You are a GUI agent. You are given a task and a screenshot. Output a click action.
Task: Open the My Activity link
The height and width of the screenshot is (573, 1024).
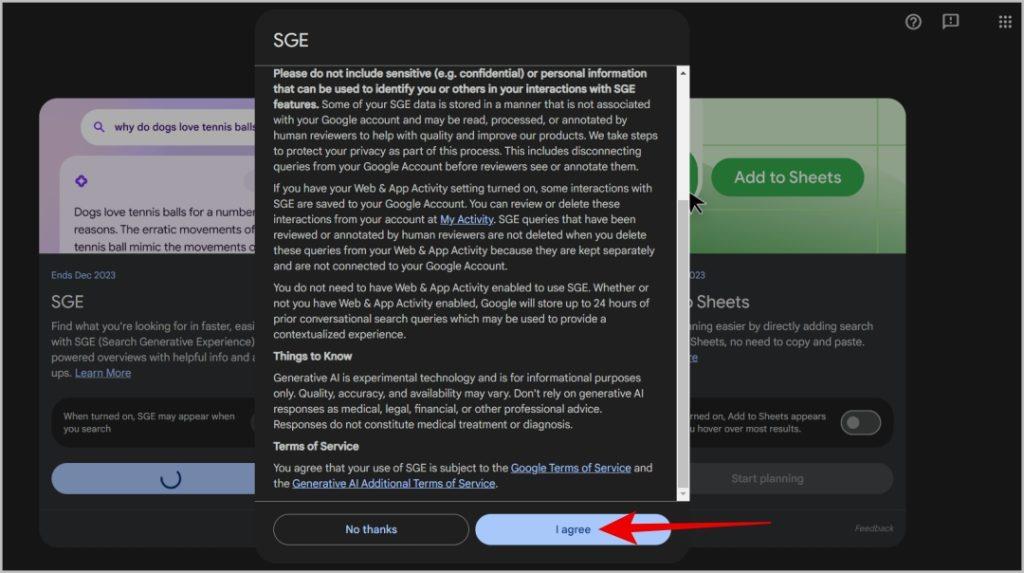[466, 220]
